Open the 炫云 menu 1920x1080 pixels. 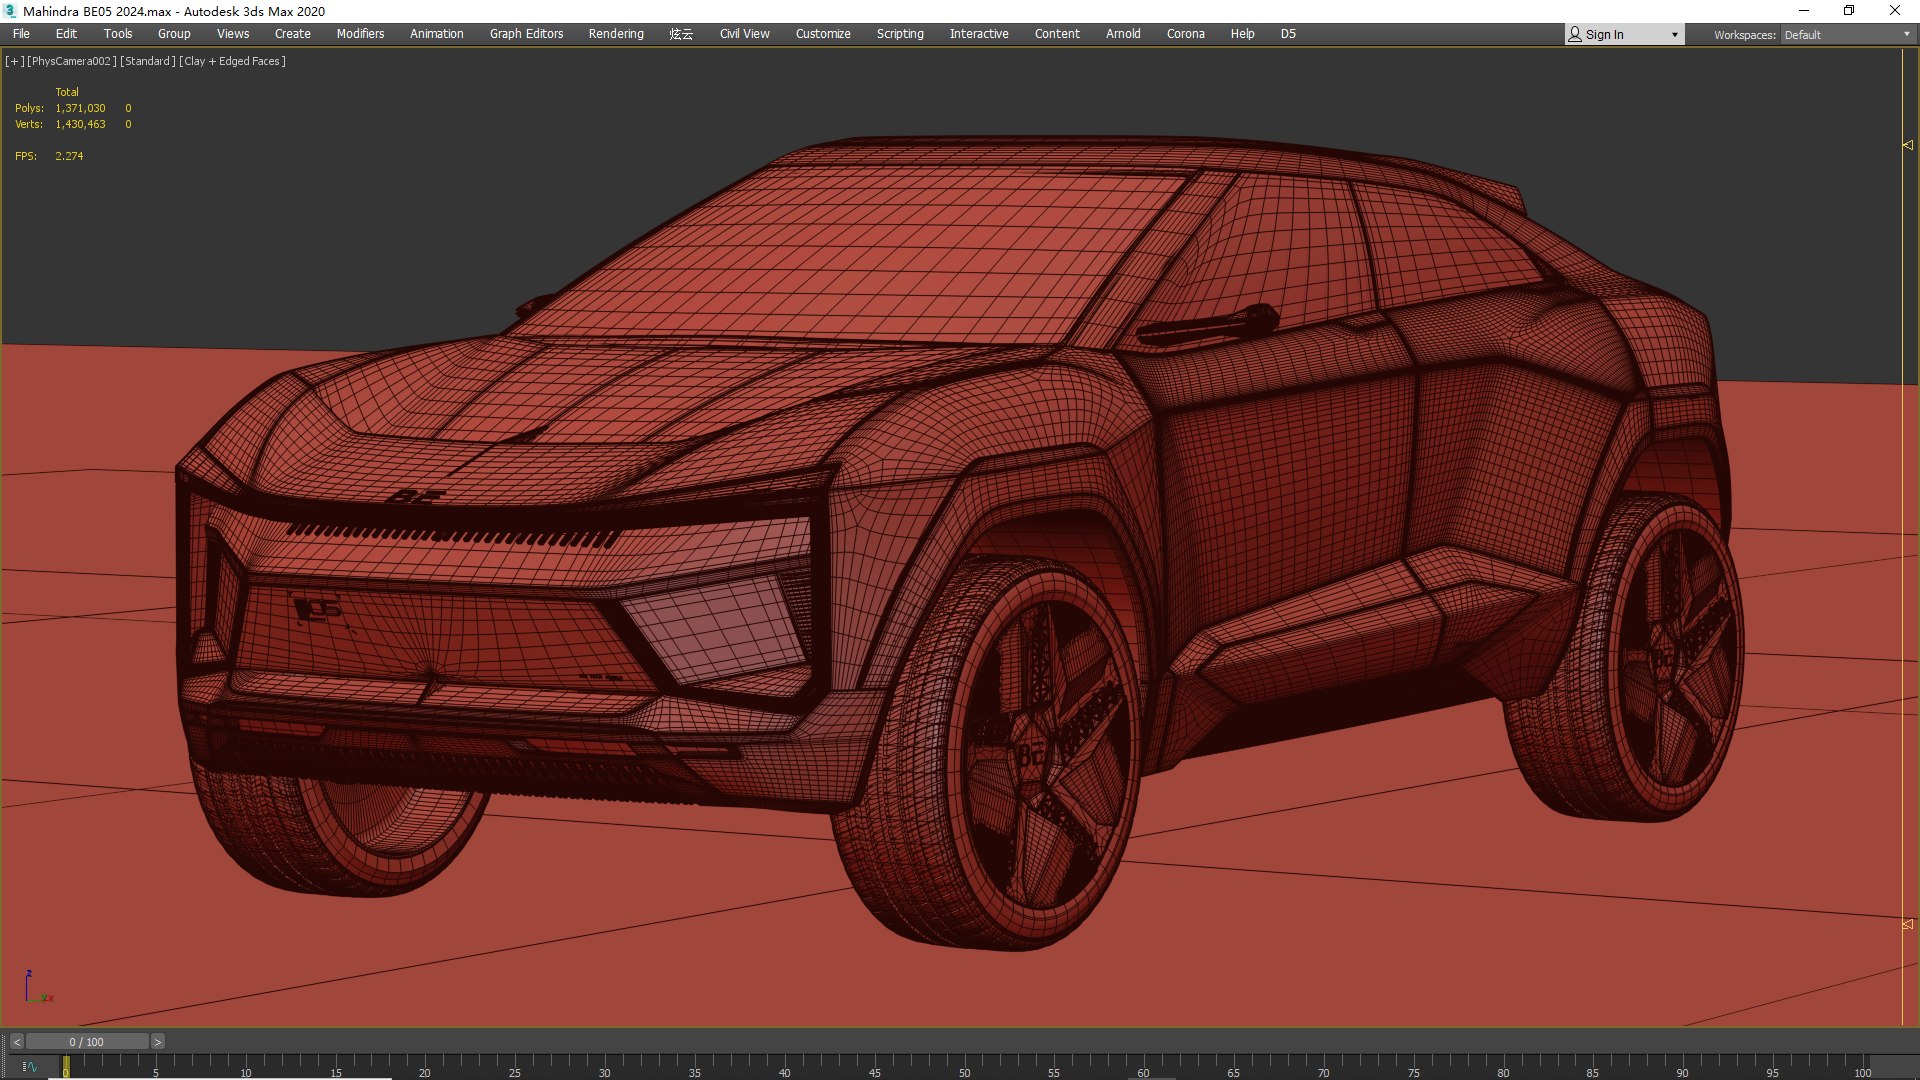point(681,34)
